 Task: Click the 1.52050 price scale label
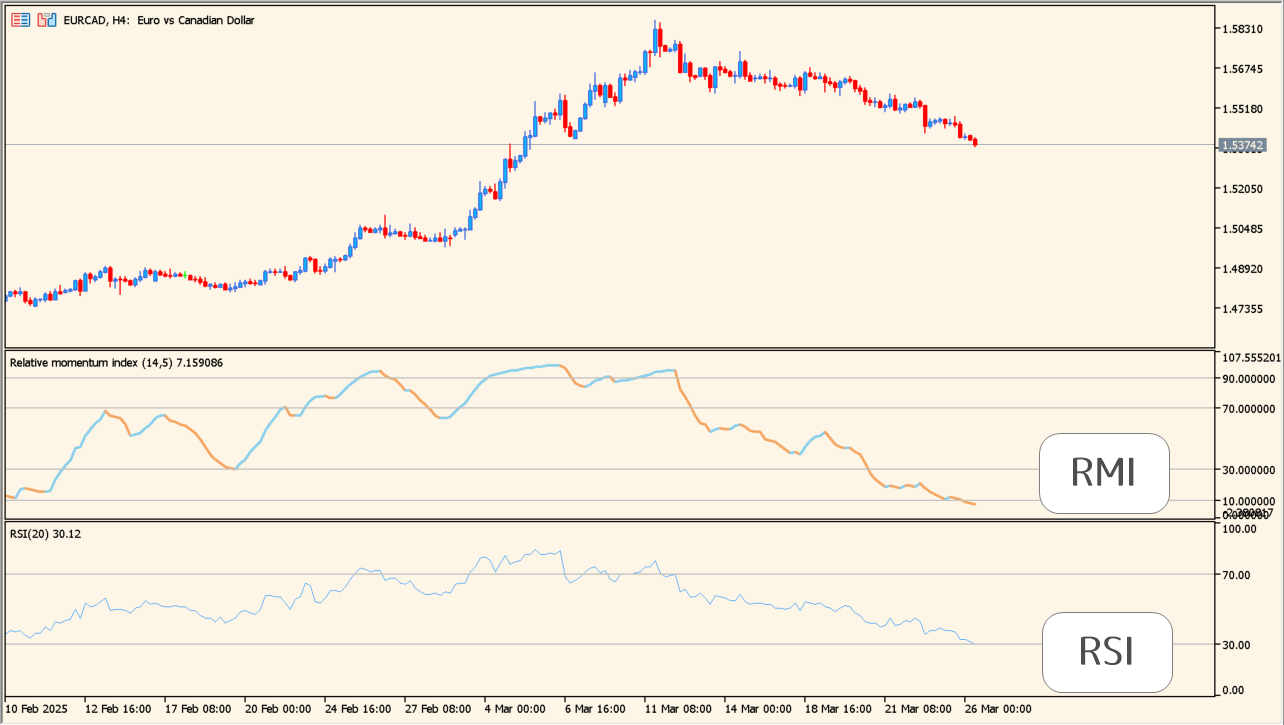coord(1242,189)
